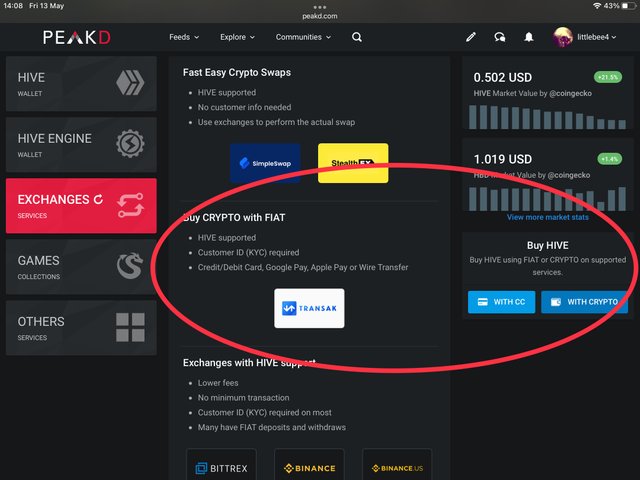Expand the Explore dropdown menu

coord(238,37)
